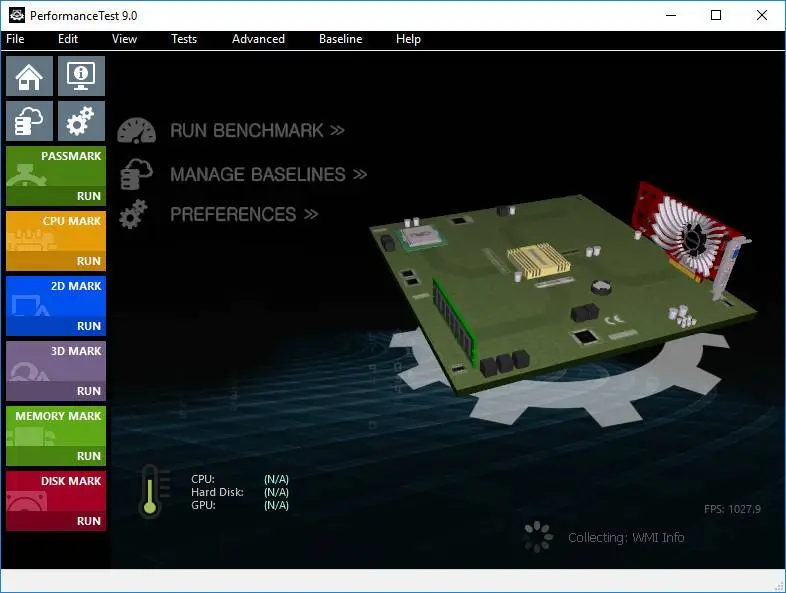Click the PerformanceTest app icon in title bar

[17, 15]
